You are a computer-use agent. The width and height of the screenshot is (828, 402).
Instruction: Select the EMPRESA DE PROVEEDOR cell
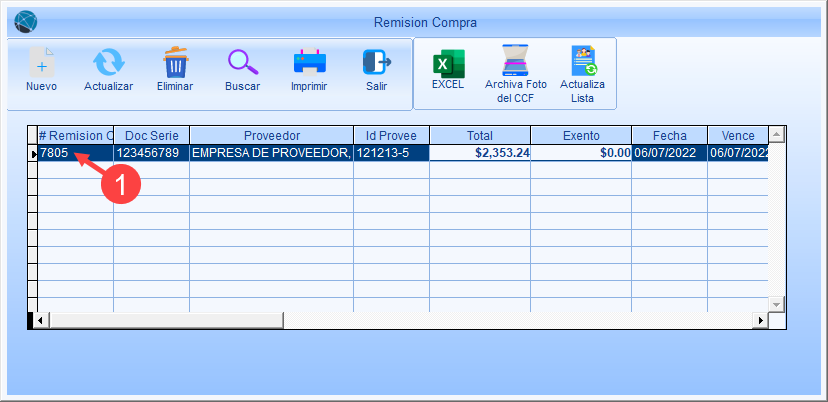point(271,153)
